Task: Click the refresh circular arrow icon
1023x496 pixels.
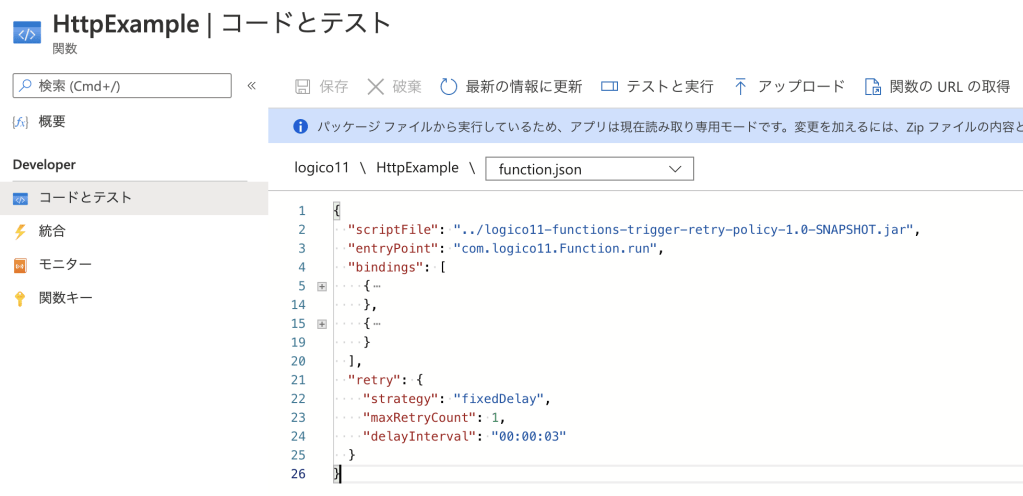Action: [449, 87]
